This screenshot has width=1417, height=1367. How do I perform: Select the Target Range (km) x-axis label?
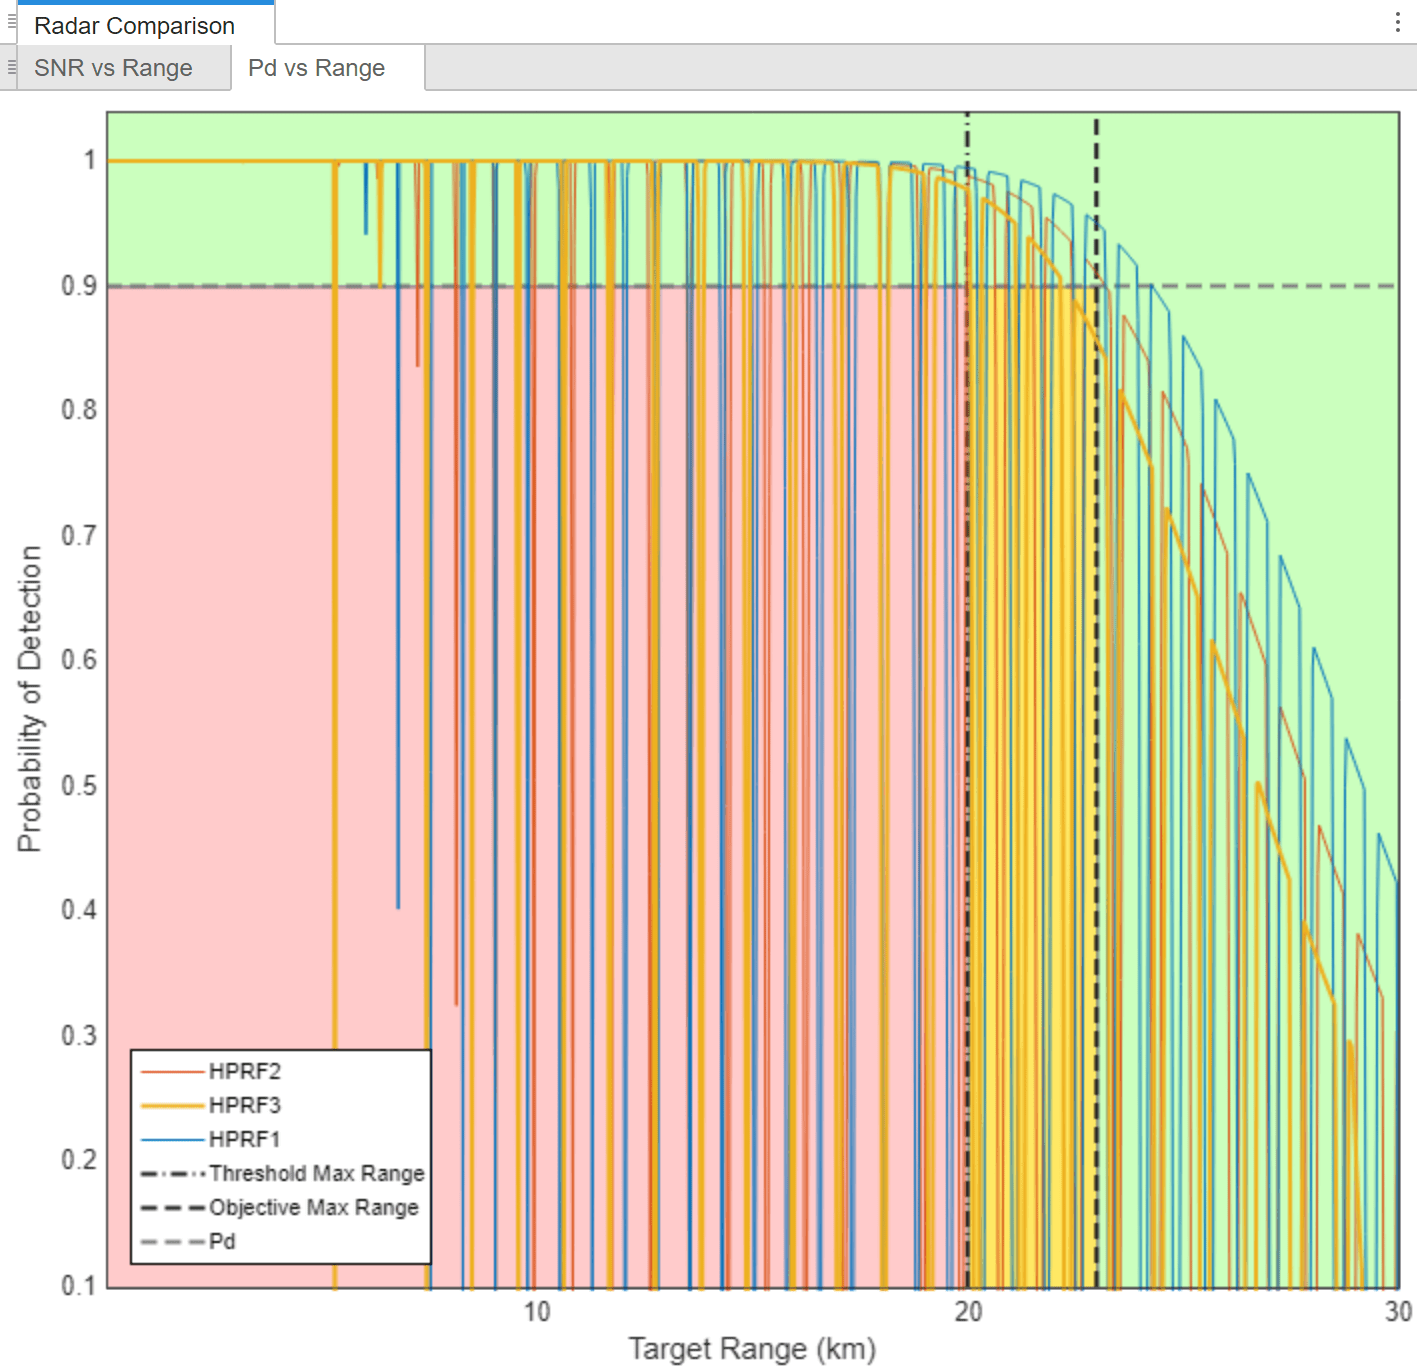[751, 1348]
